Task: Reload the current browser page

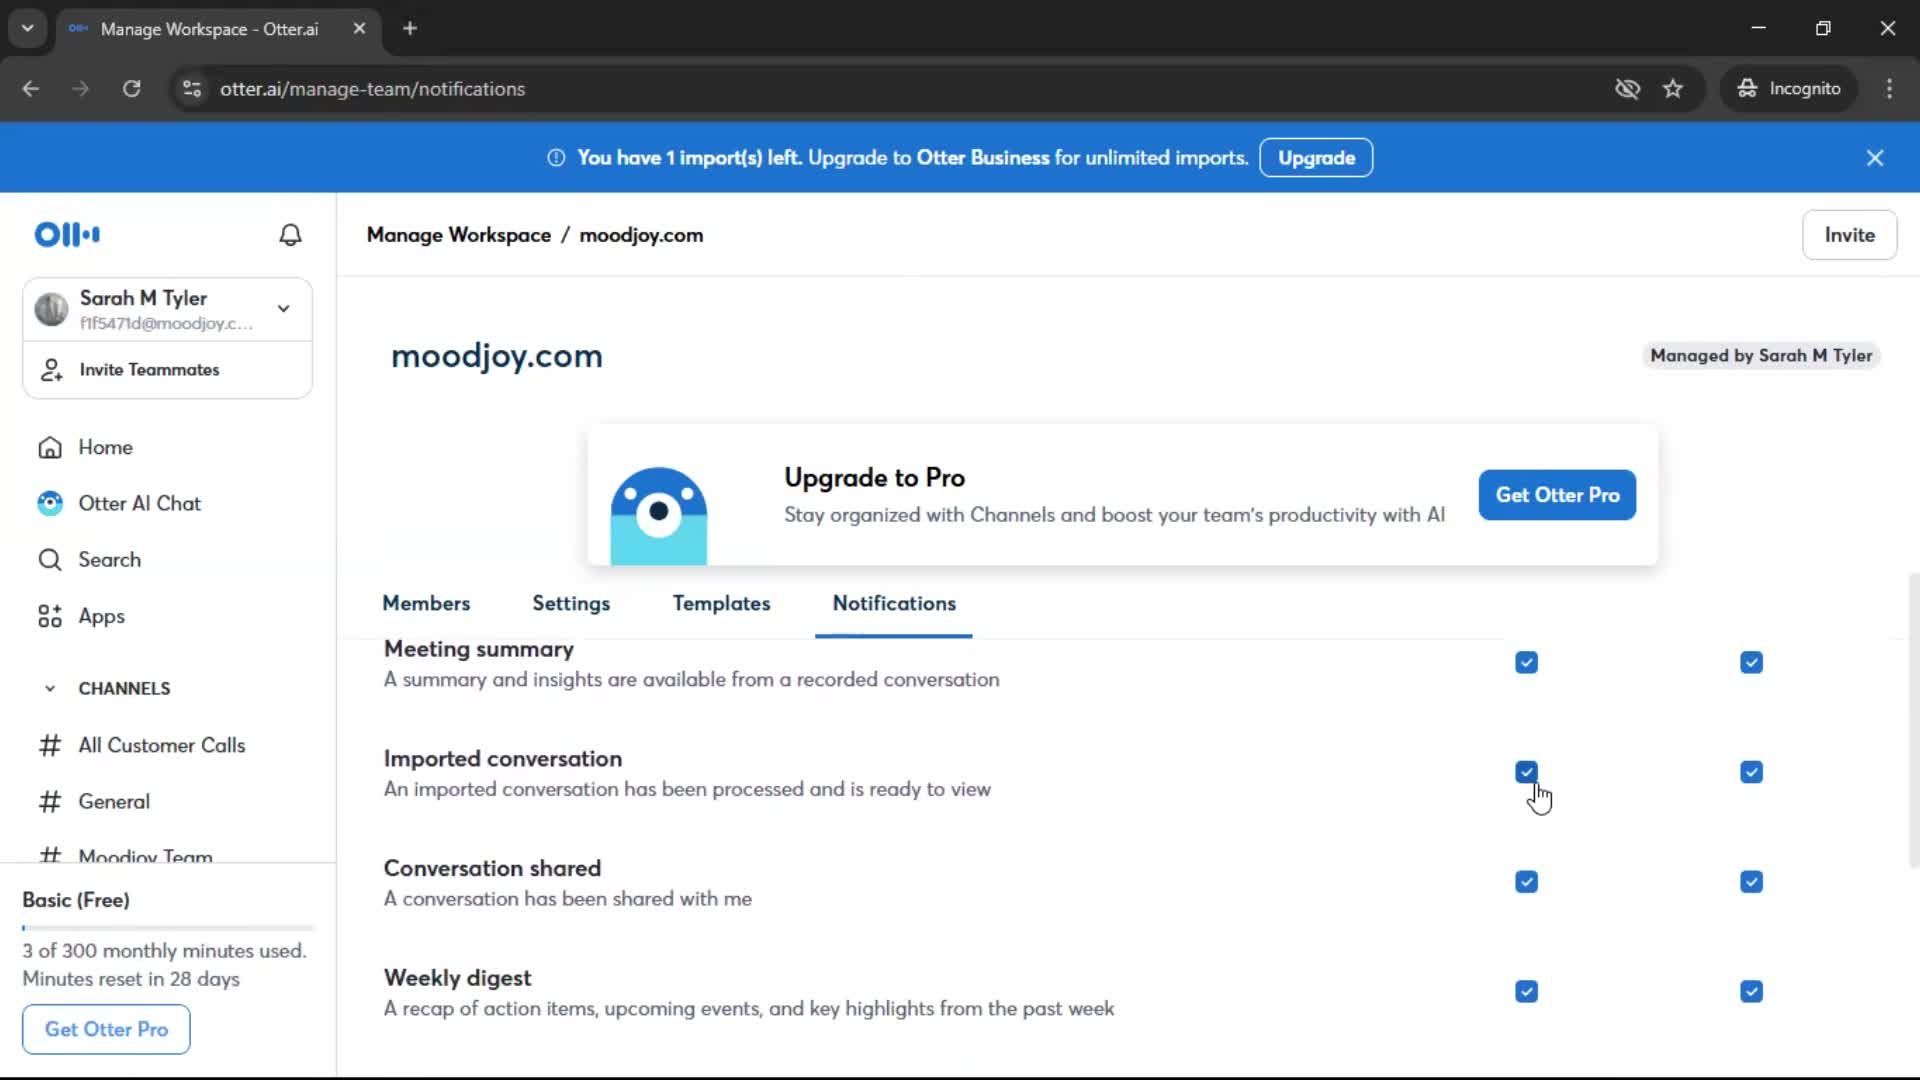Action: point(131,89)
